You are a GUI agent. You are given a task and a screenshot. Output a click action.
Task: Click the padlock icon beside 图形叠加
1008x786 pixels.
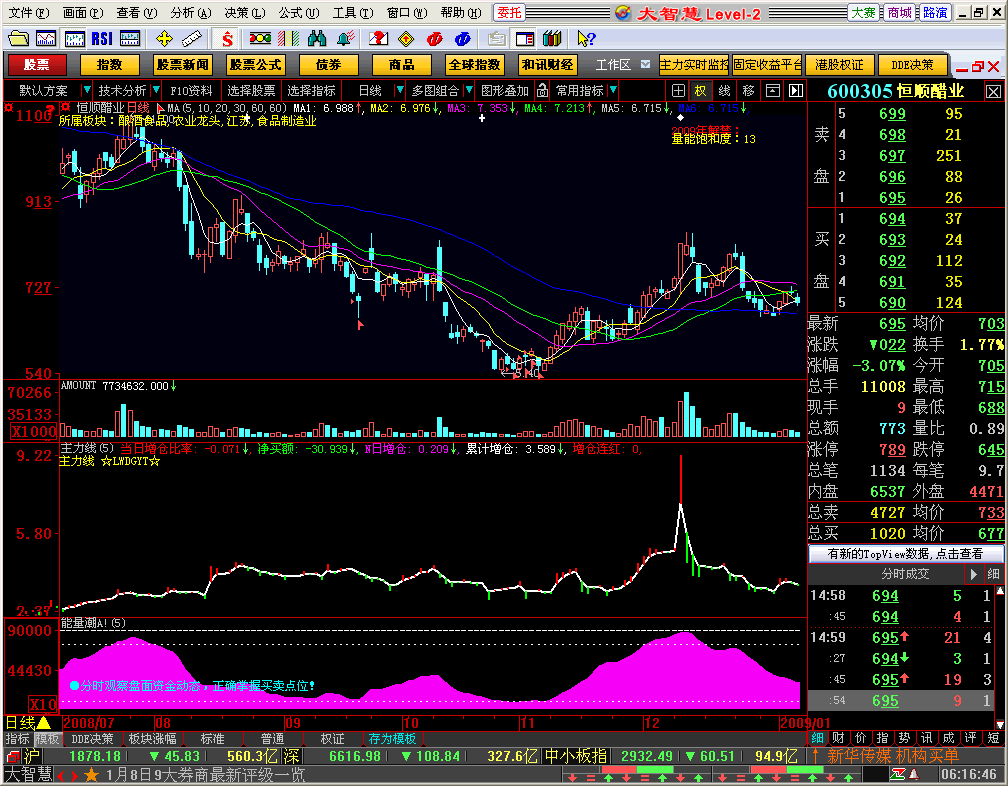pyautogui.click(x=543, y=91)
